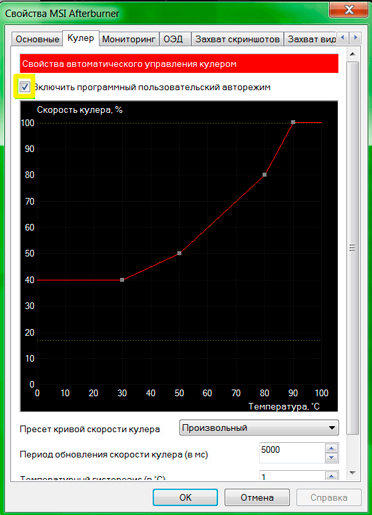
Task: Click the scrollbar down arrow
Action: [x=353, y=473]
